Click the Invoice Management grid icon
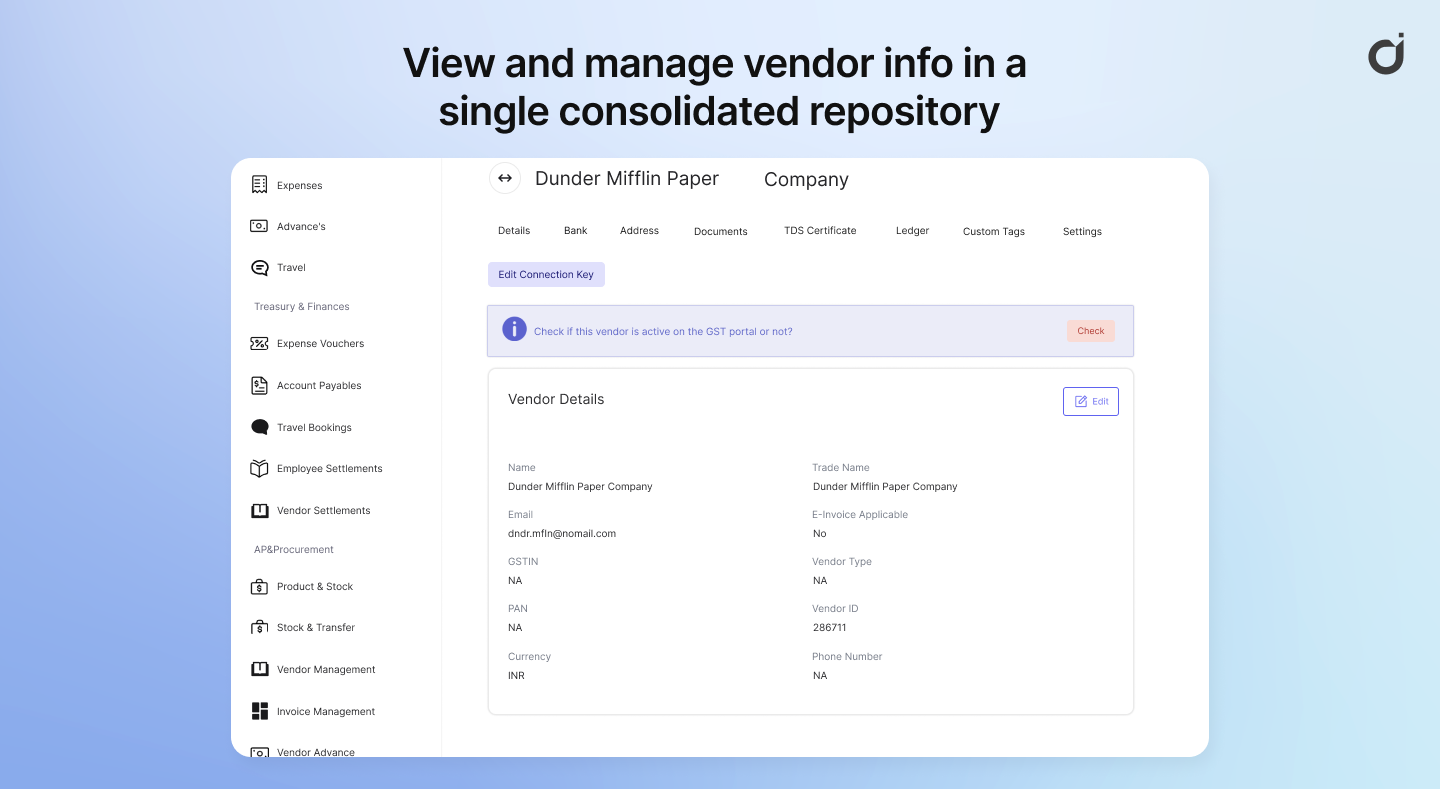This screenshot has width=1440, height=789. pos(260,711)
